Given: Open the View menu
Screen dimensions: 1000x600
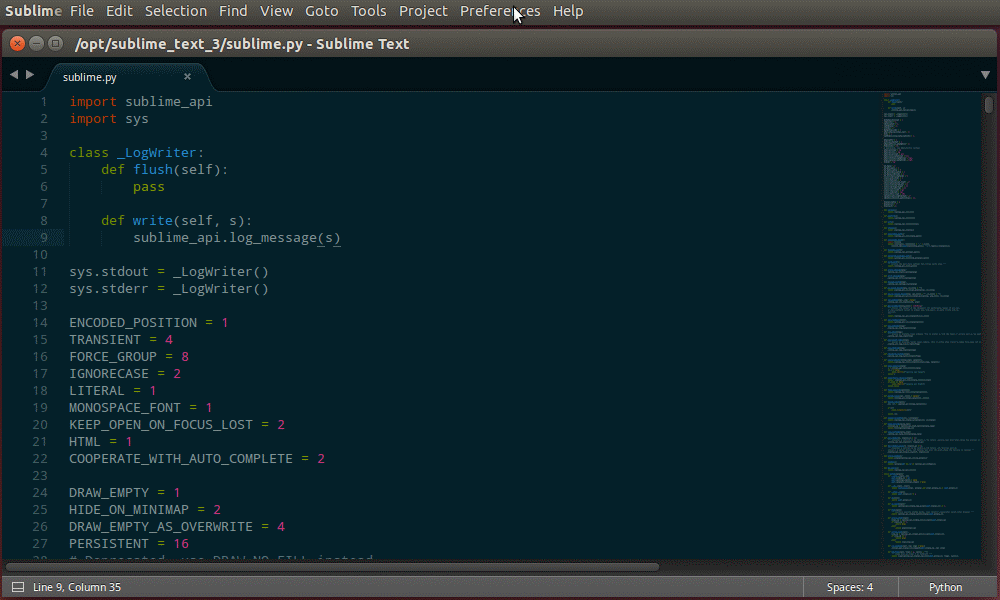Looking at the screenshot, I should click(276, 11).
